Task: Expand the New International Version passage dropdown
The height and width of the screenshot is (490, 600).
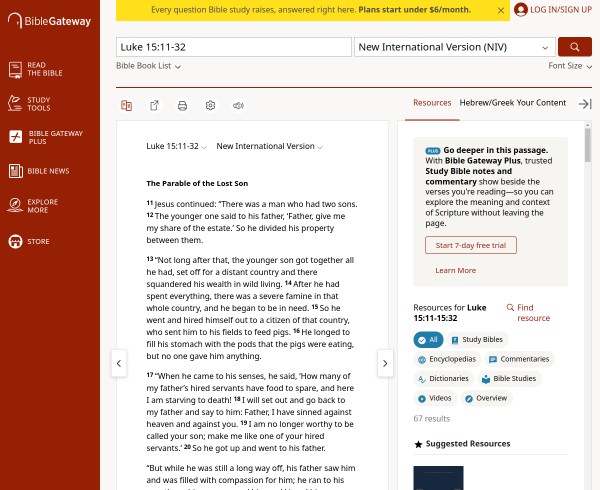Action: (x=269, y=146)
